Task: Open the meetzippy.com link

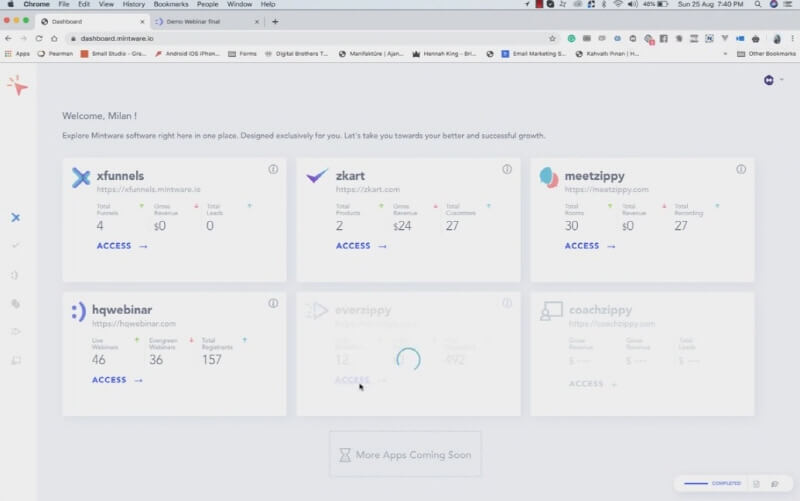Action: tap(607, 189)
